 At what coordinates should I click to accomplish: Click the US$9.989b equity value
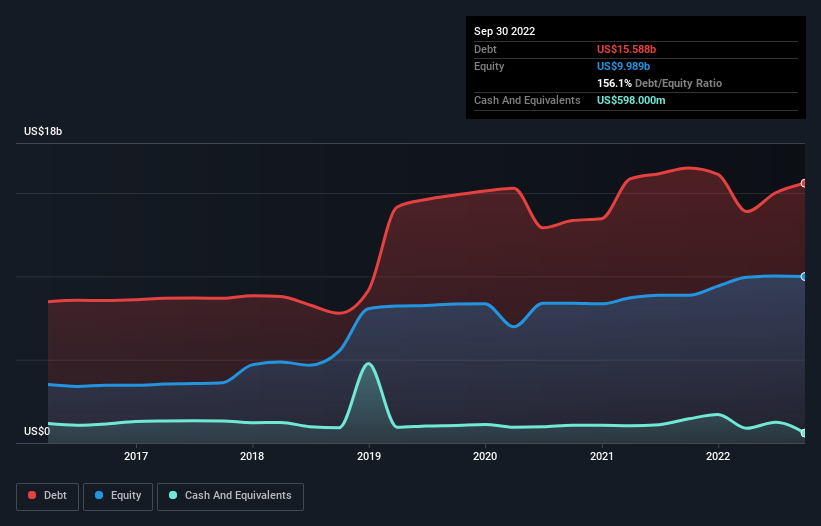623,66
